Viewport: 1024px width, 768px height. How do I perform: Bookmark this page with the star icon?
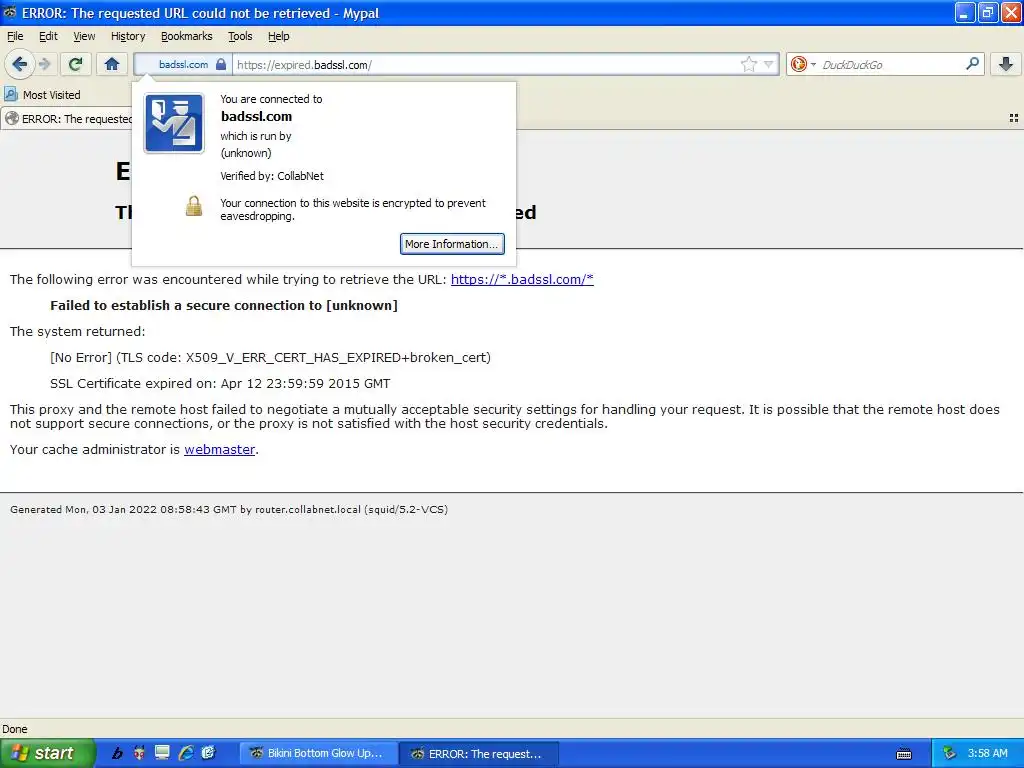click(x=748, y=64)
